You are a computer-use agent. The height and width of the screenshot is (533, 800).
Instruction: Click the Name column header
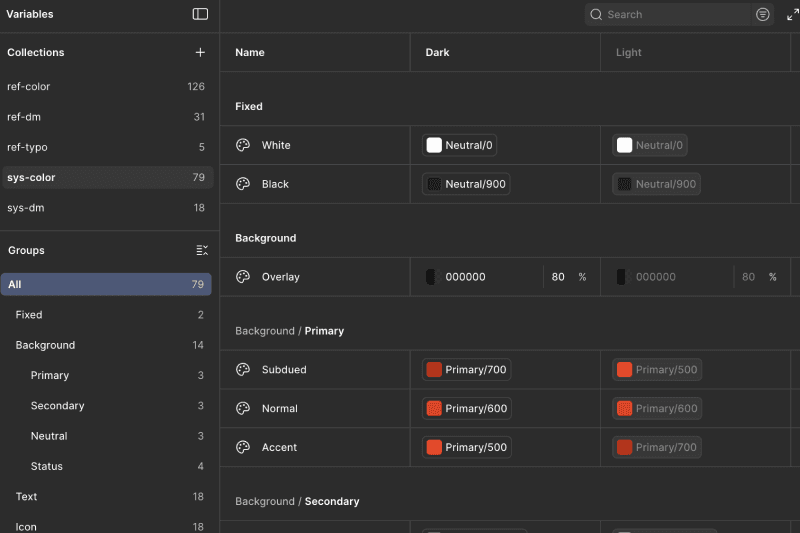pyautogui.click(x=249, y=53)
